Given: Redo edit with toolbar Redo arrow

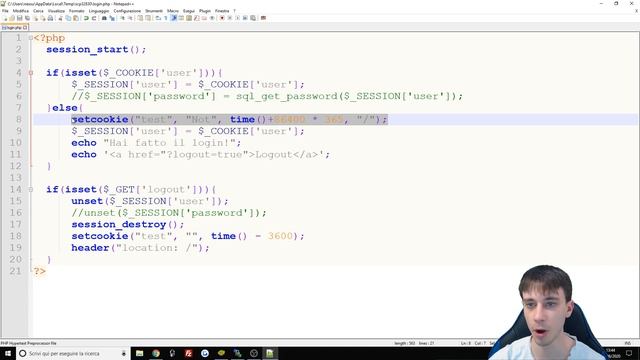Looking at the screenshot, I should [x=93, y=18].
